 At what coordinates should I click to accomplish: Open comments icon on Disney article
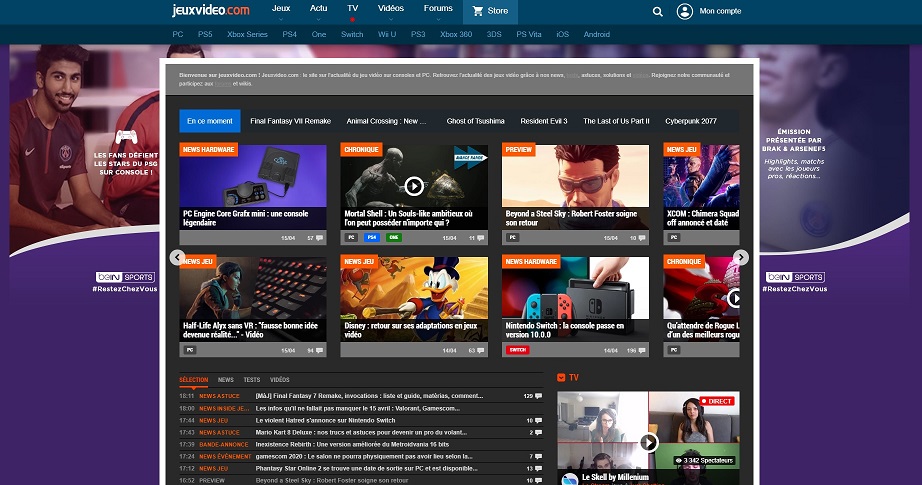click(x=480, y=350)
